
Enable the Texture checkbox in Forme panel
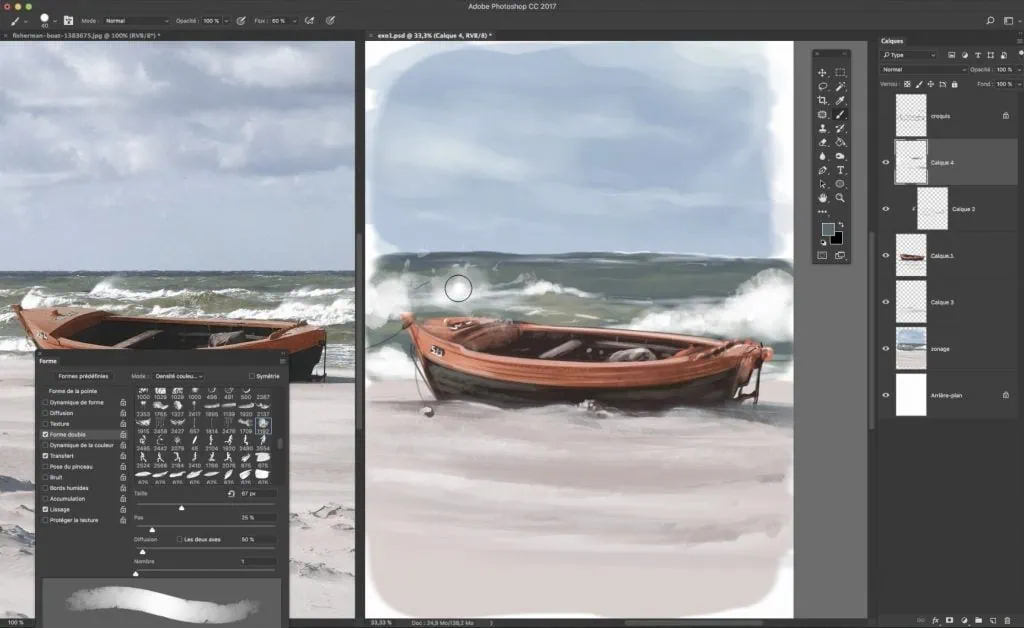click(x=45, y=423)
